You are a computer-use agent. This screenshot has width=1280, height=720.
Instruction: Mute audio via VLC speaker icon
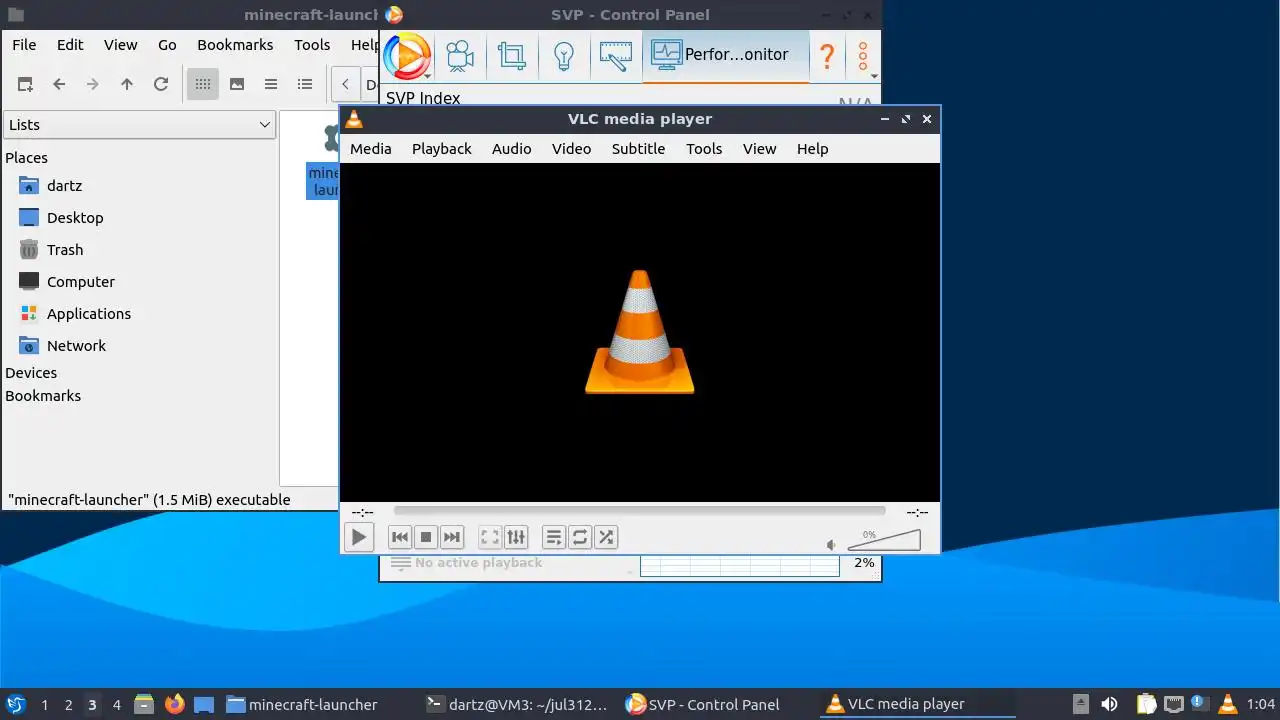click(831, 545)
